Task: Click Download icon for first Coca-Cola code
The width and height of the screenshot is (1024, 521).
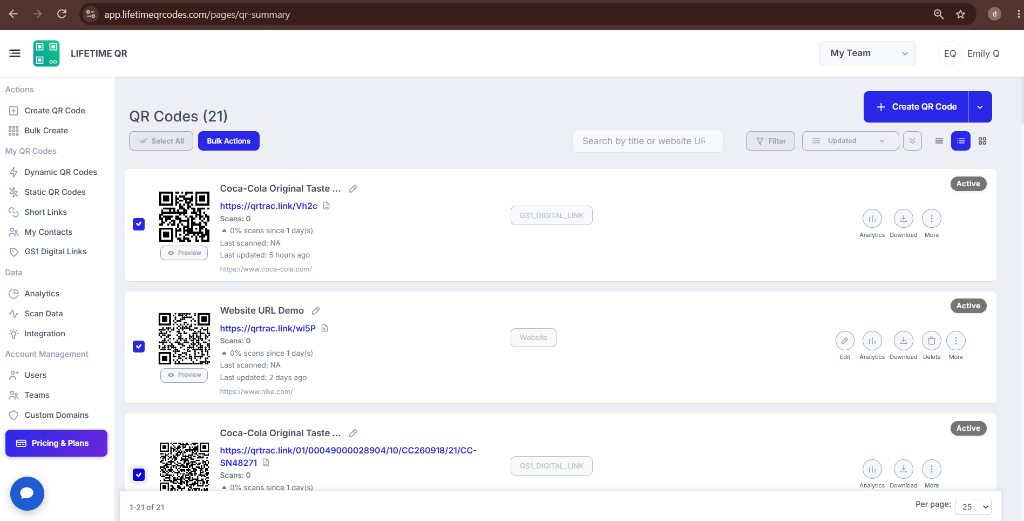Action: 903,218
